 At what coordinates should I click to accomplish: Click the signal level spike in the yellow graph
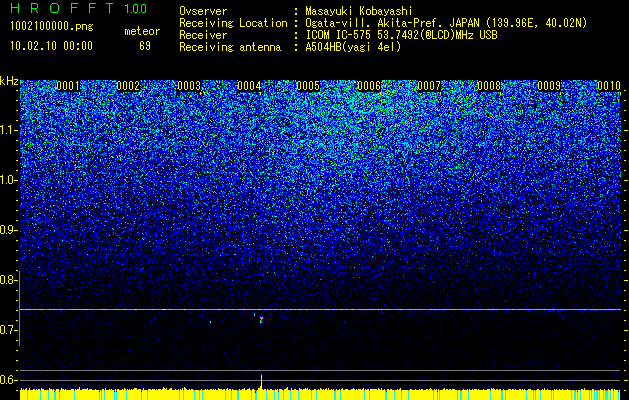pos(262,382)
